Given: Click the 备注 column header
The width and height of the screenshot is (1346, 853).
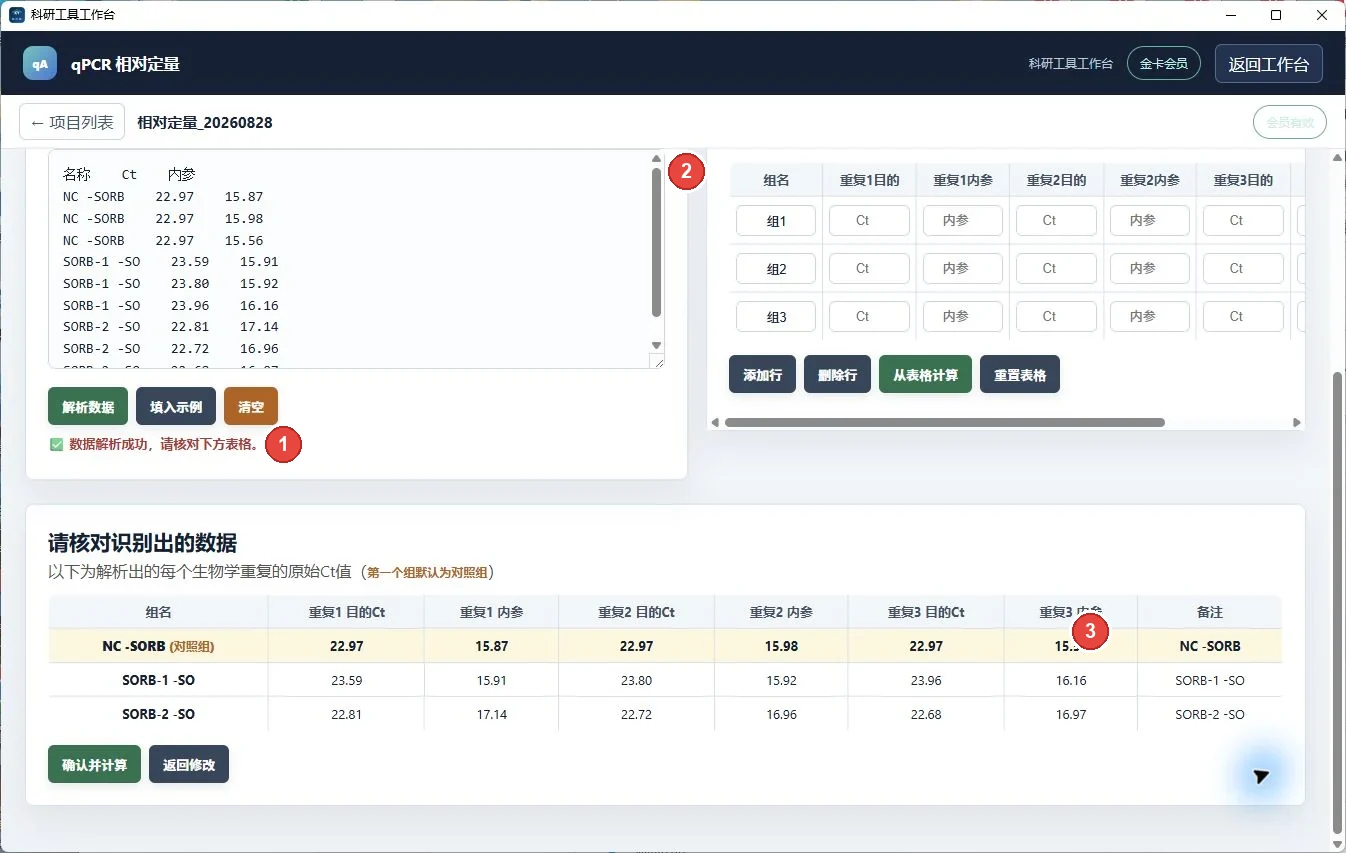Looking at the screenshot, I should (x=1209, y=612).
